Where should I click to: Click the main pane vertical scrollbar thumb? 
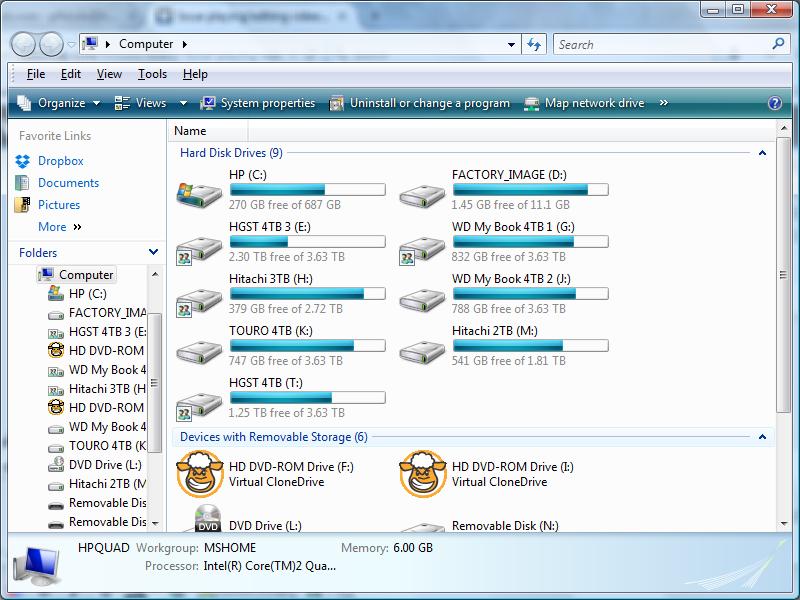(783, 275)
